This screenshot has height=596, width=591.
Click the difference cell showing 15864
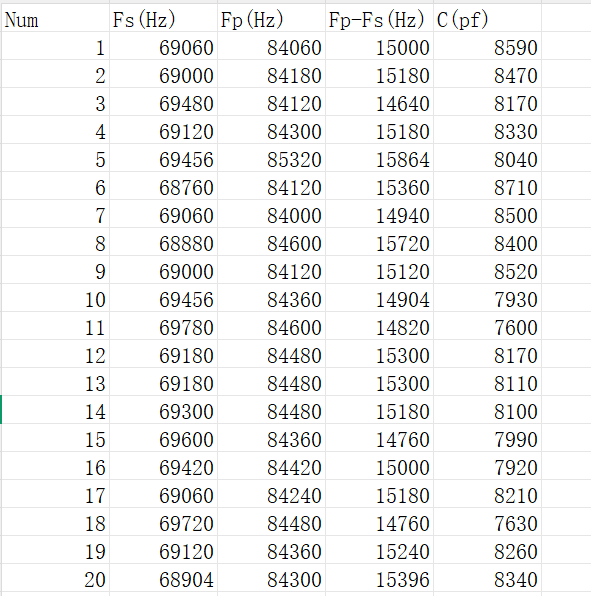point(379,158)
